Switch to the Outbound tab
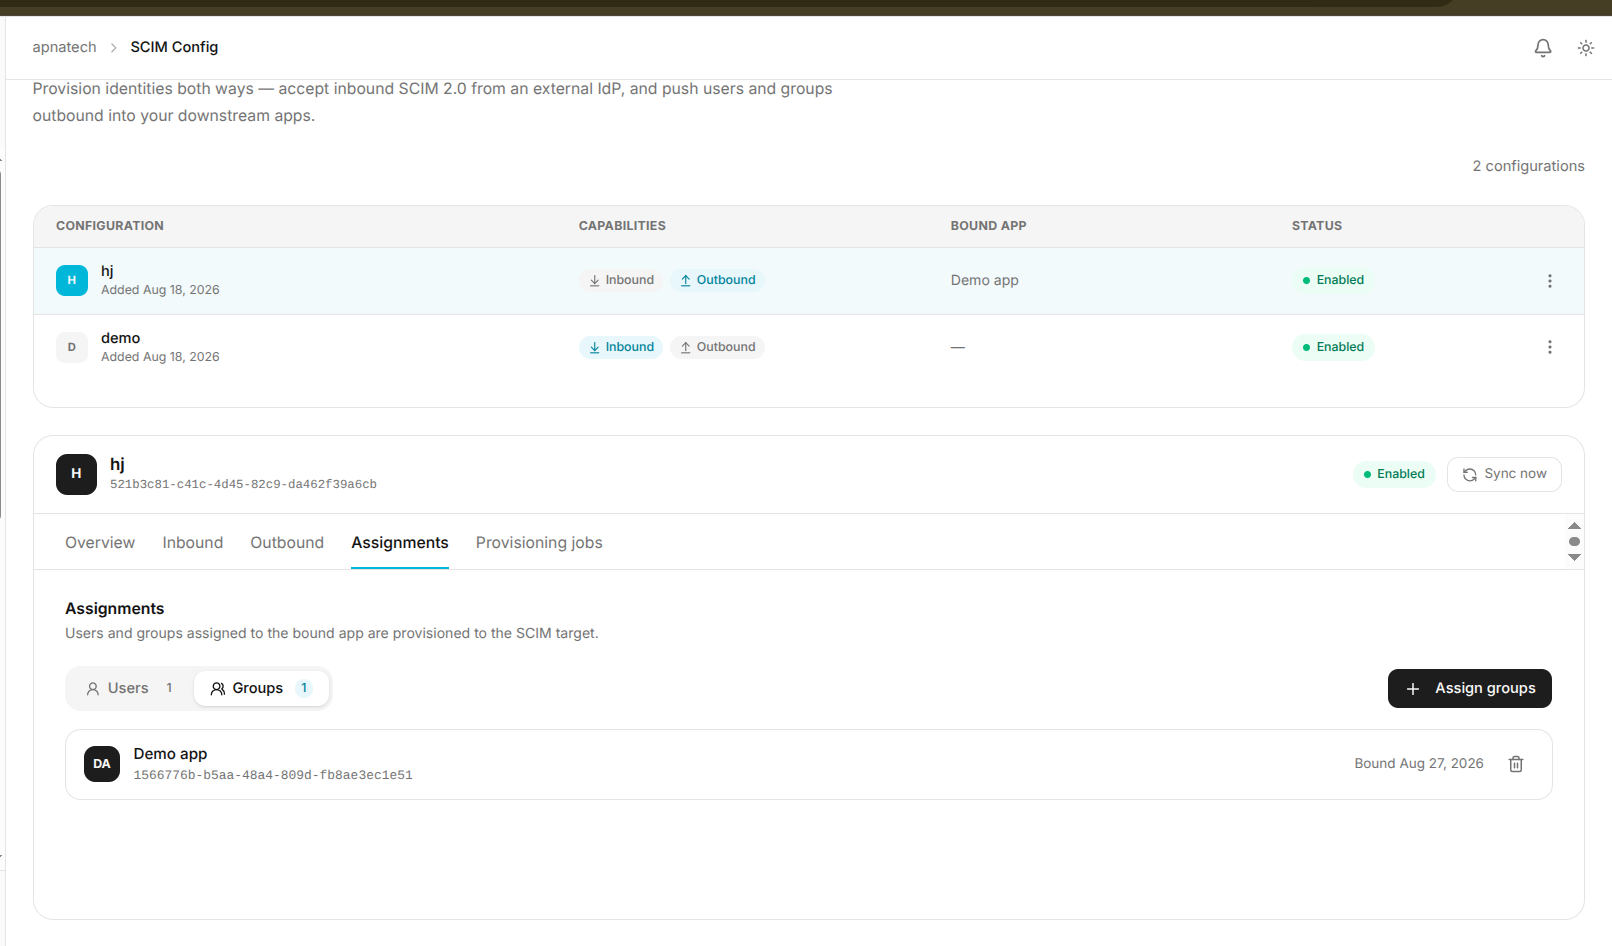This screenshot has width=1612, height=946. (287, 543)
